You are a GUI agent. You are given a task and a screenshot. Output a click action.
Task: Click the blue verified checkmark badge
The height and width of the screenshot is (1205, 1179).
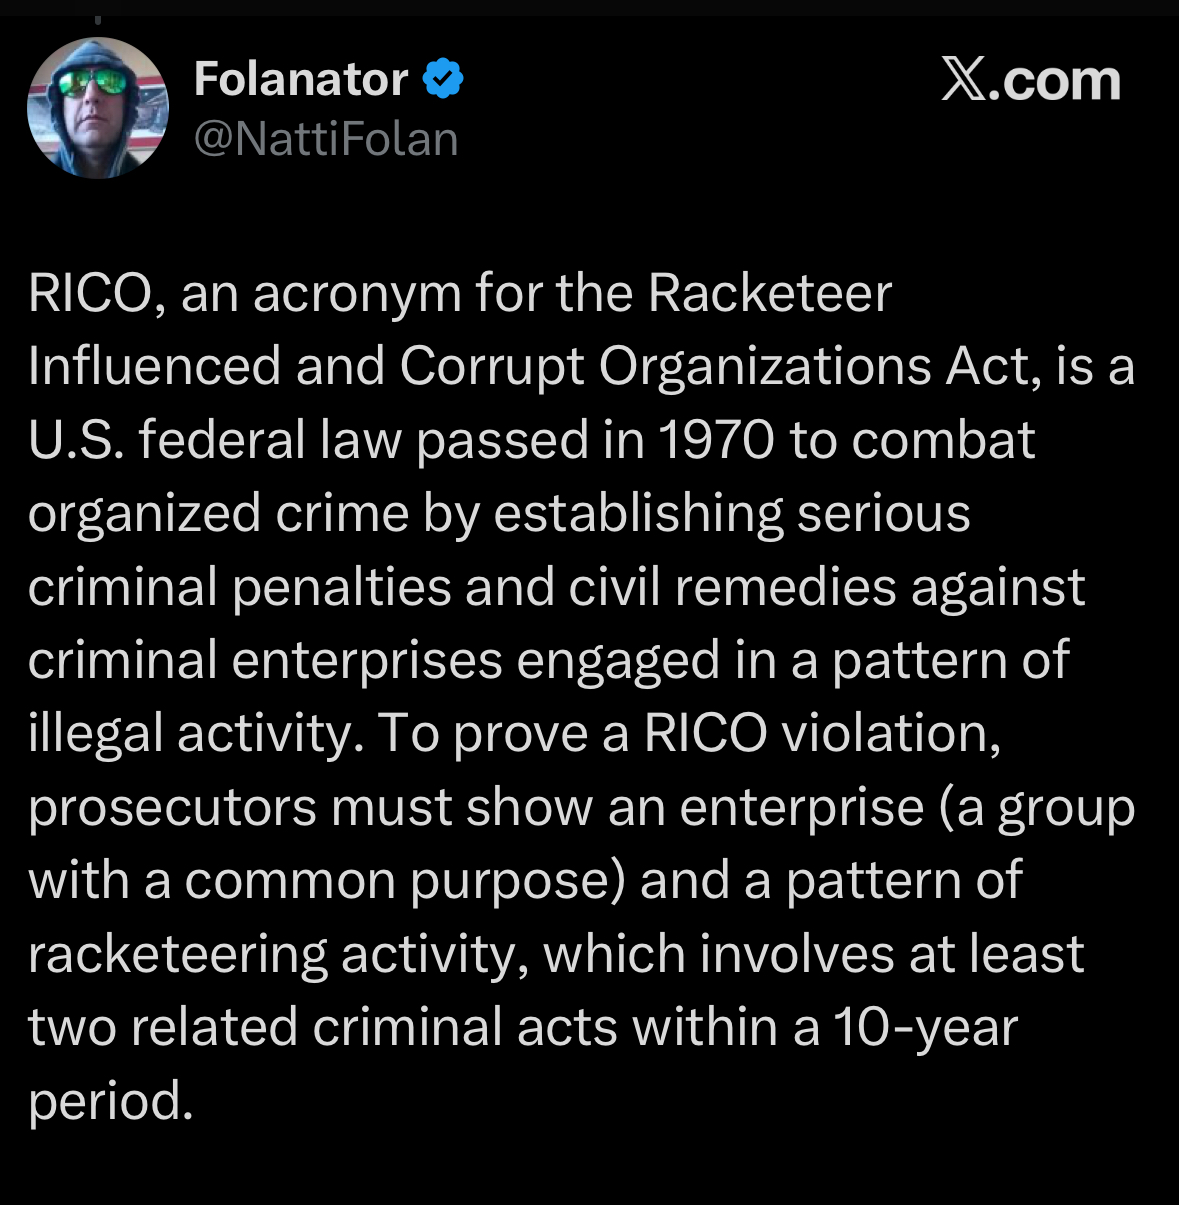click(443, 79)
